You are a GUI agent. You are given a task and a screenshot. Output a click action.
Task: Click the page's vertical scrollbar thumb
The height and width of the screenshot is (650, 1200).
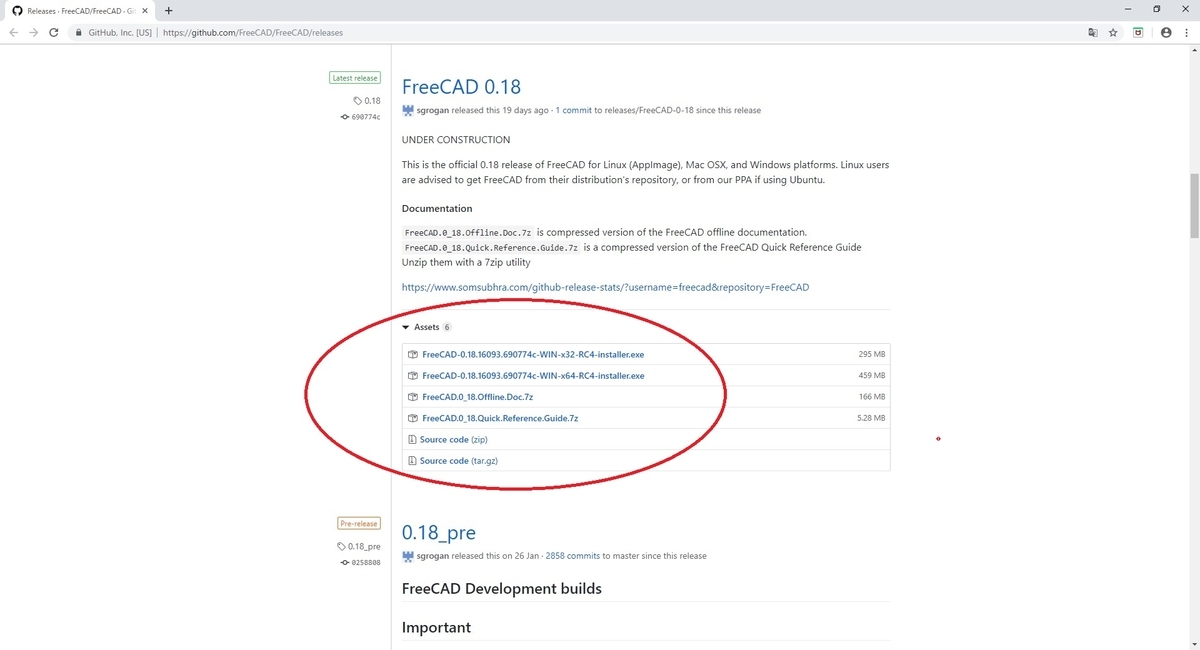[1193, 205]
